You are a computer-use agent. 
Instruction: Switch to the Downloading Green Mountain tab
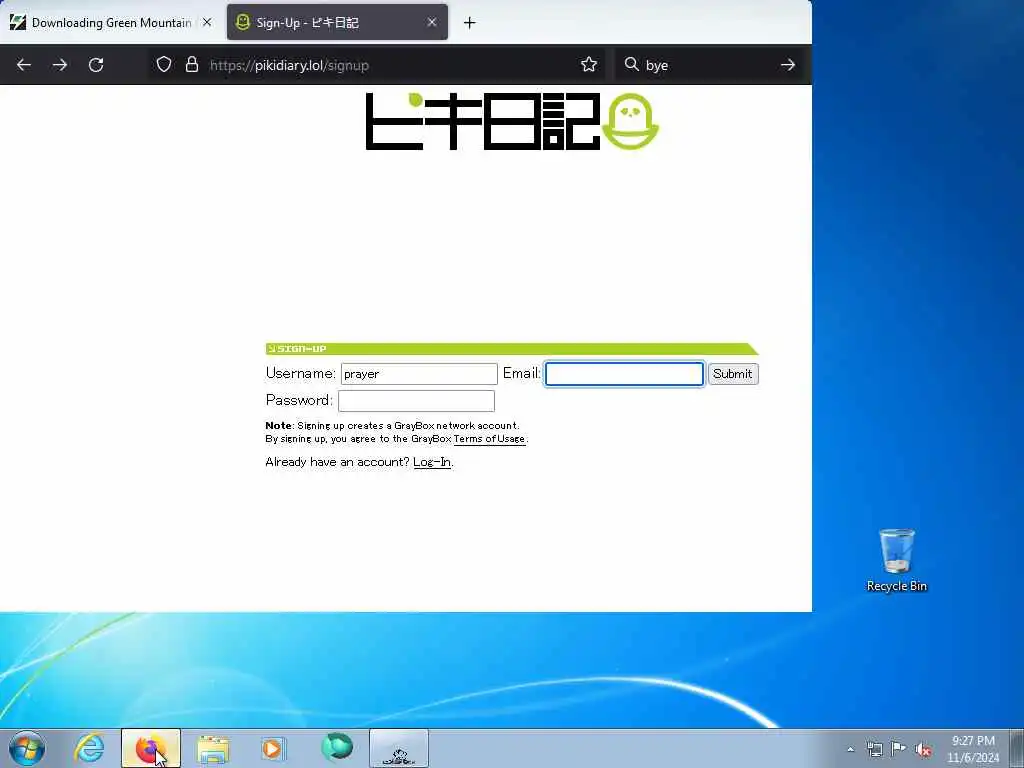tap(111, 22)
